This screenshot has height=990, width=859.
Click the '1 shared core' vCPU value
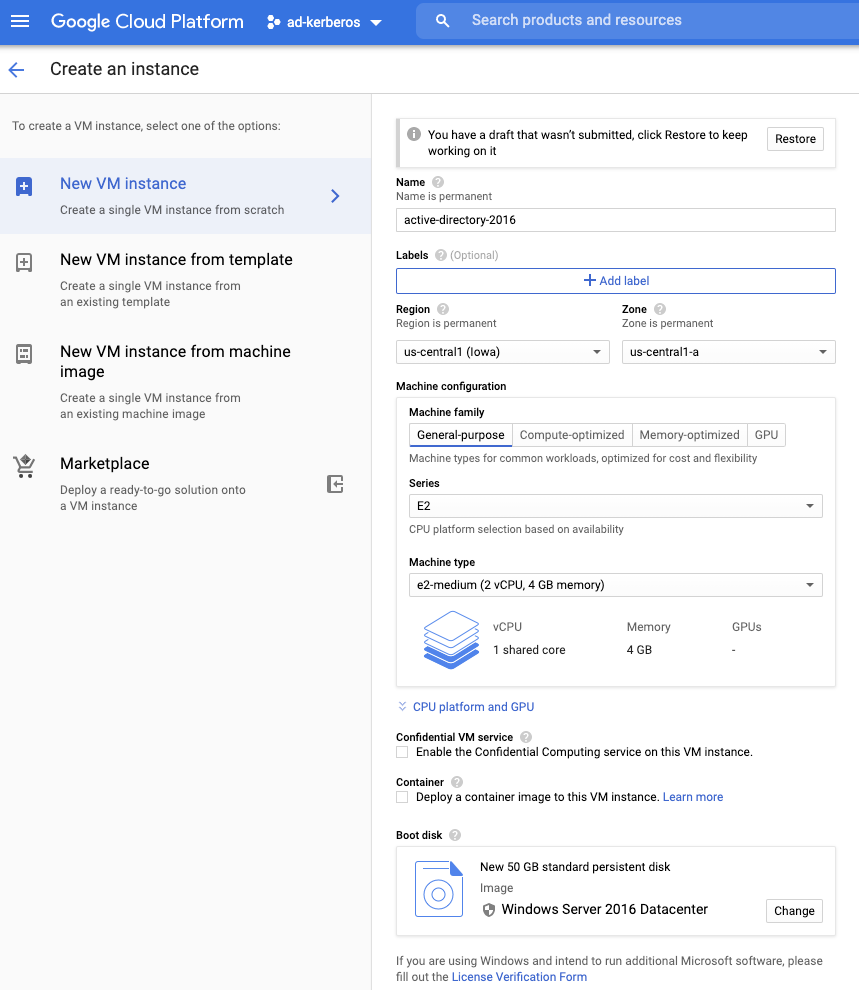click(529, 650)
